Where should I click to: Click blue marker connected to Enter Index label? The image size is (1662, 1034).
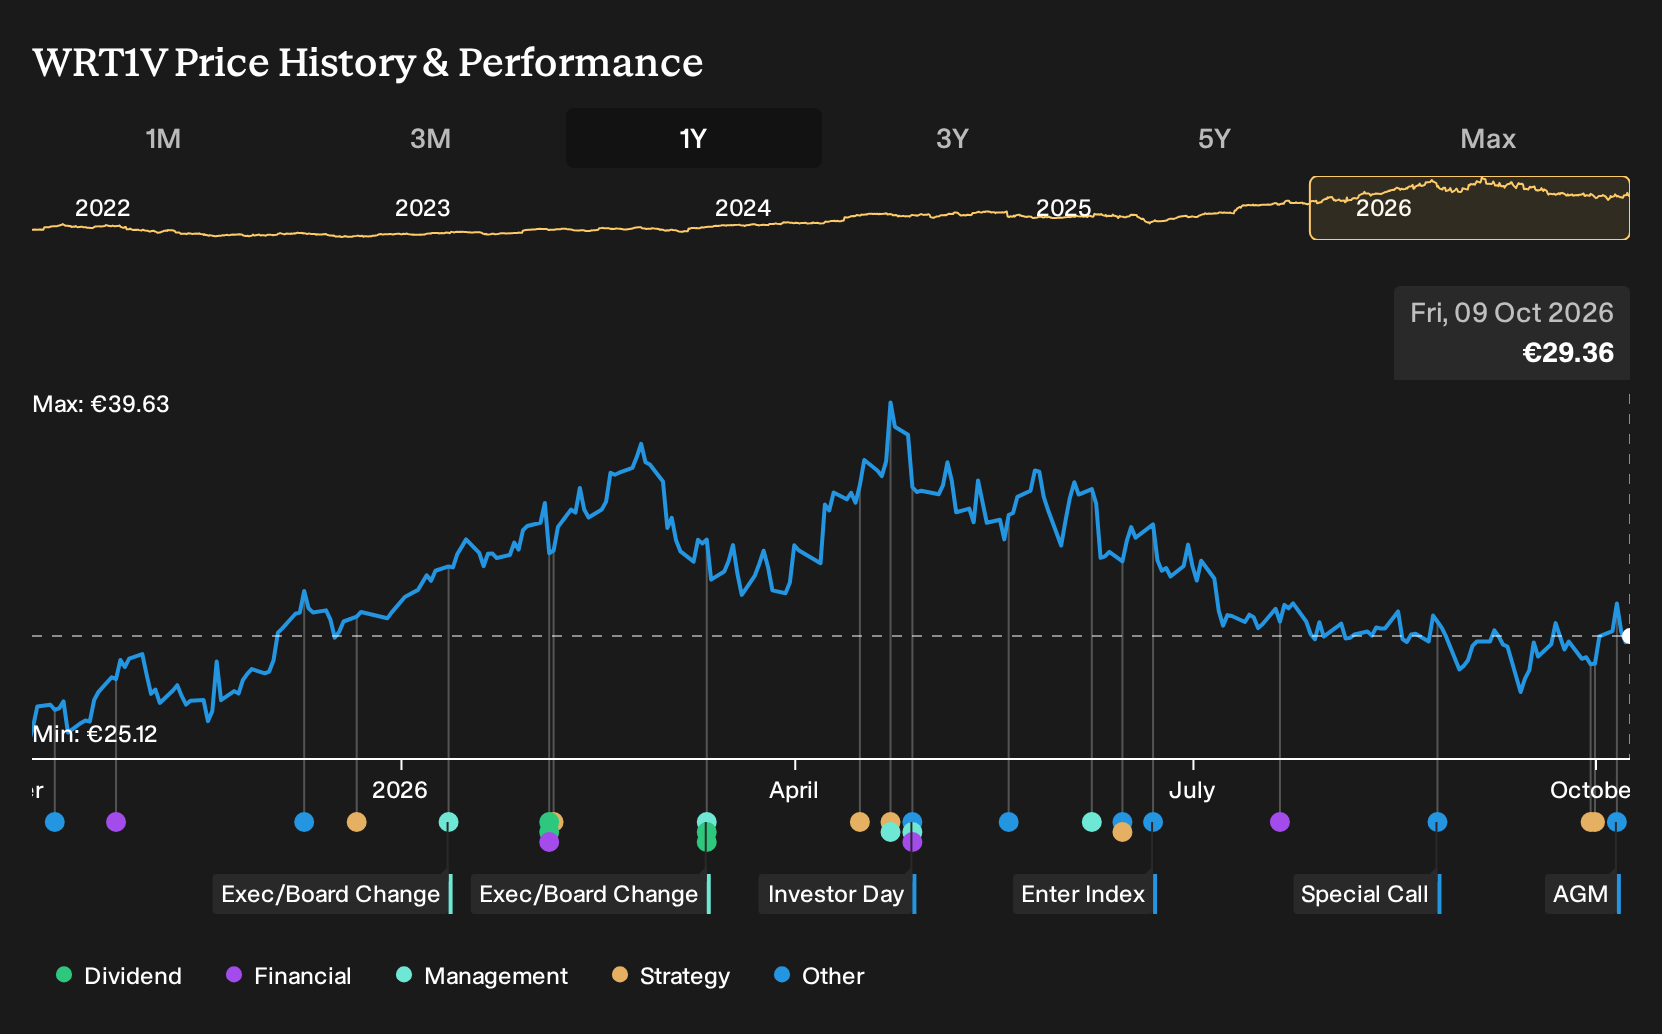[x=1152, y=822]
